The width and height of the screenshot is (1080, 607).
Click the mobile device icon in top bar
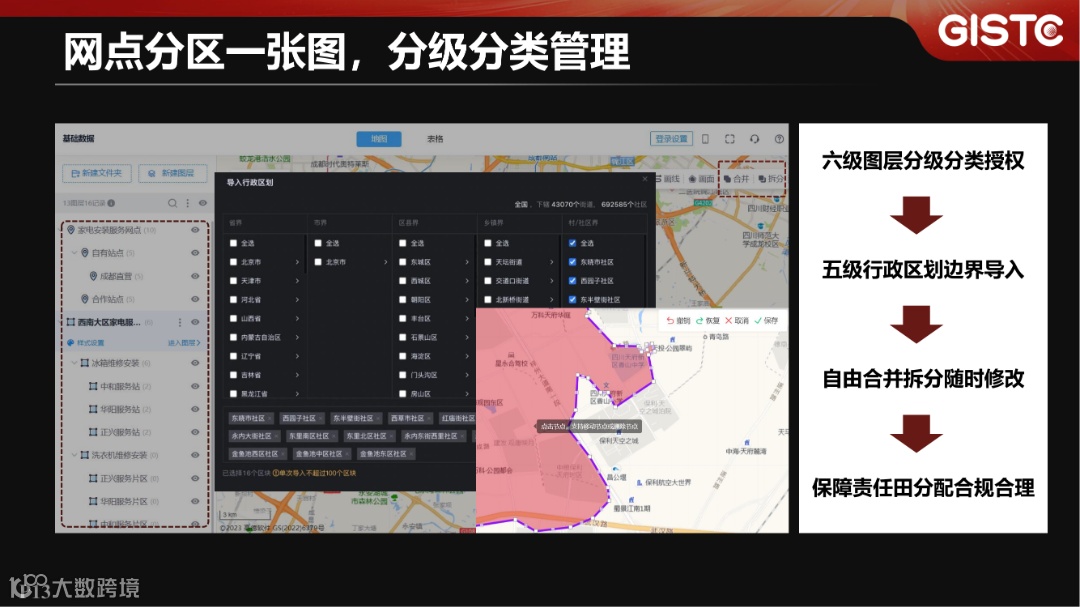(705, 138)
